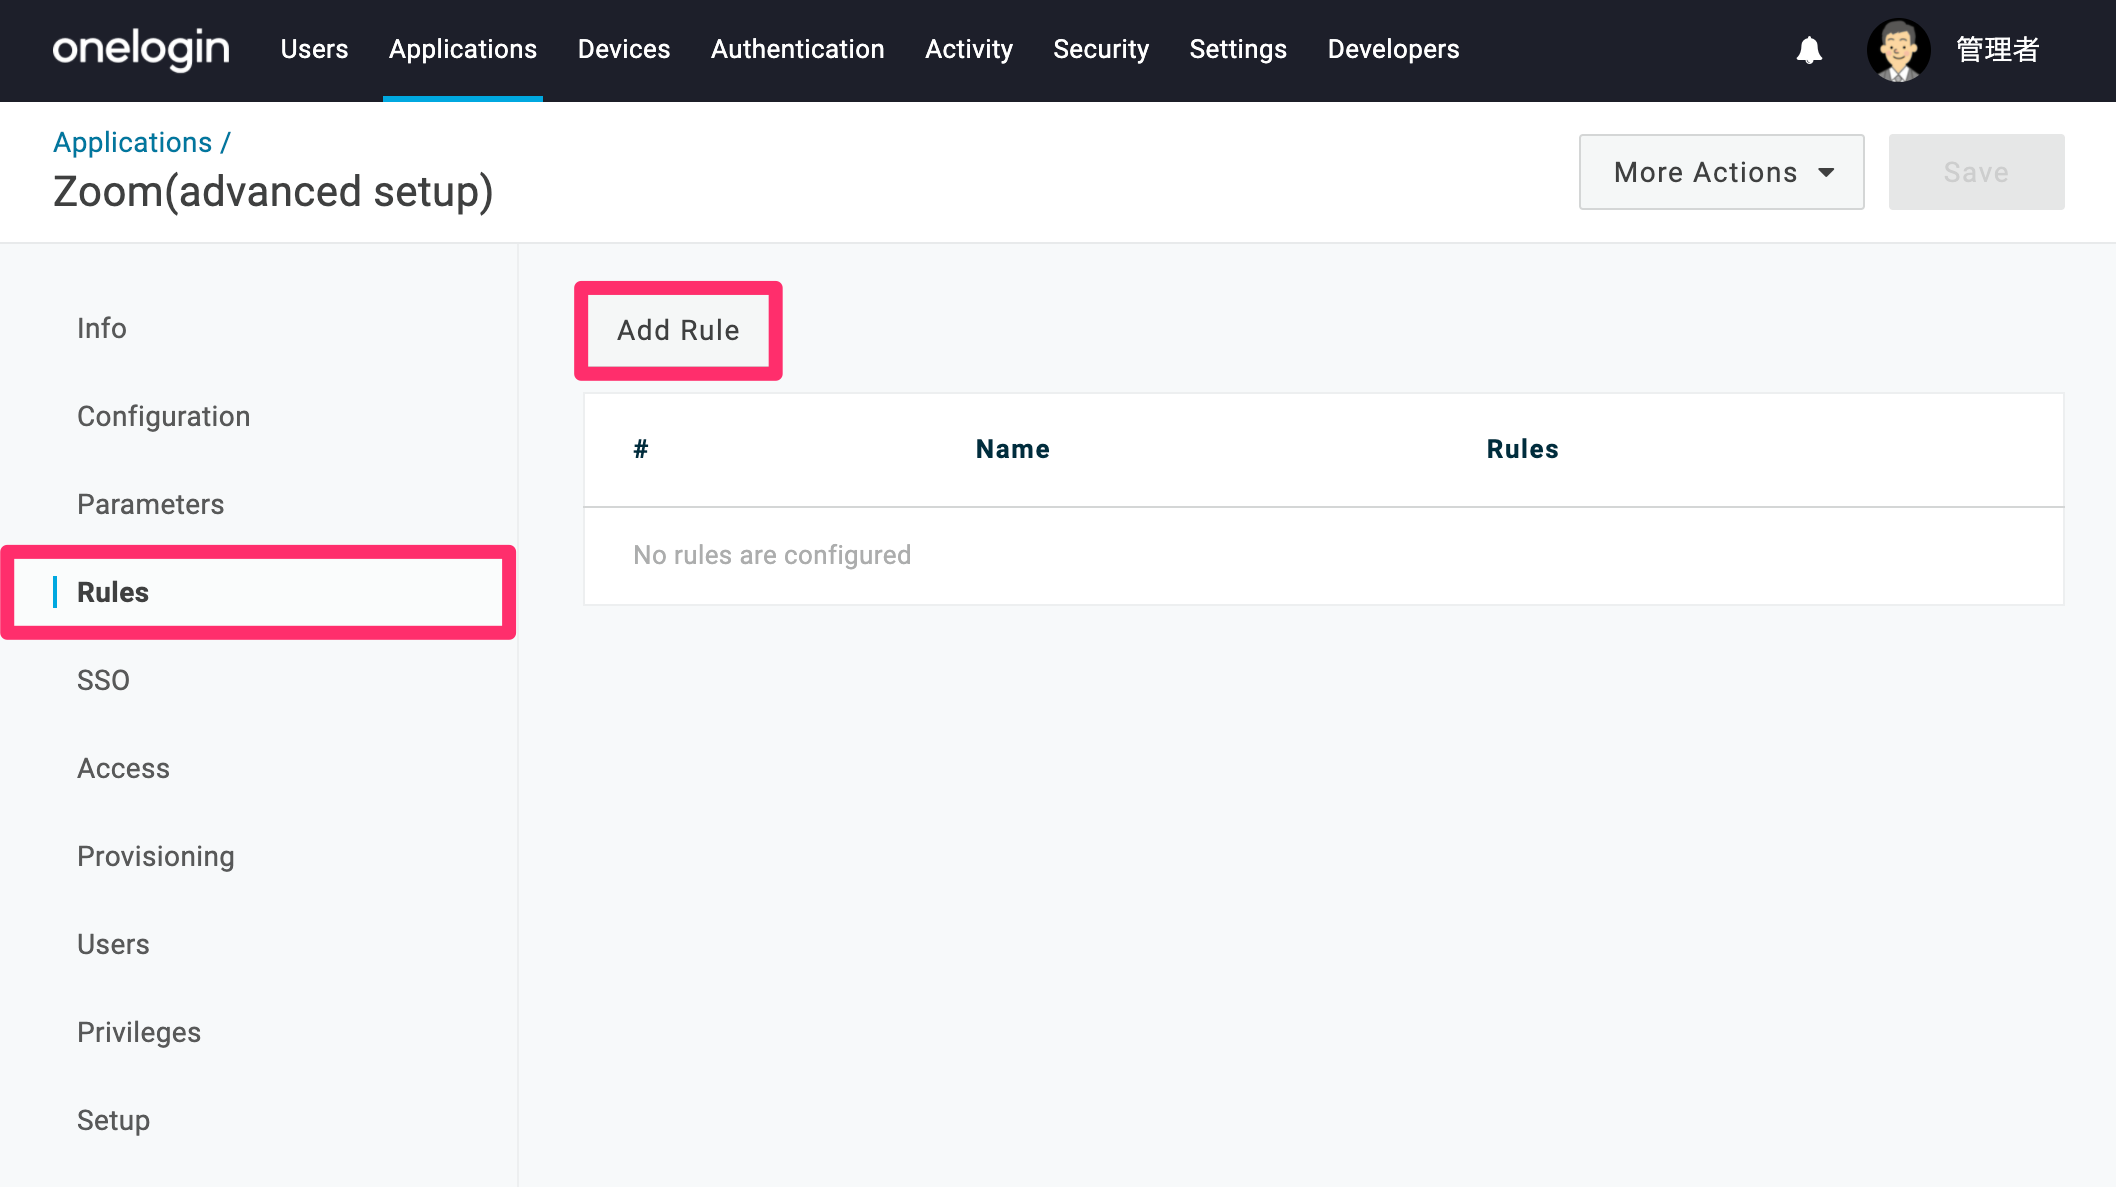Click the Zoom(advanced setup) page title
2116x1187 pixels.
coord(273,191)
